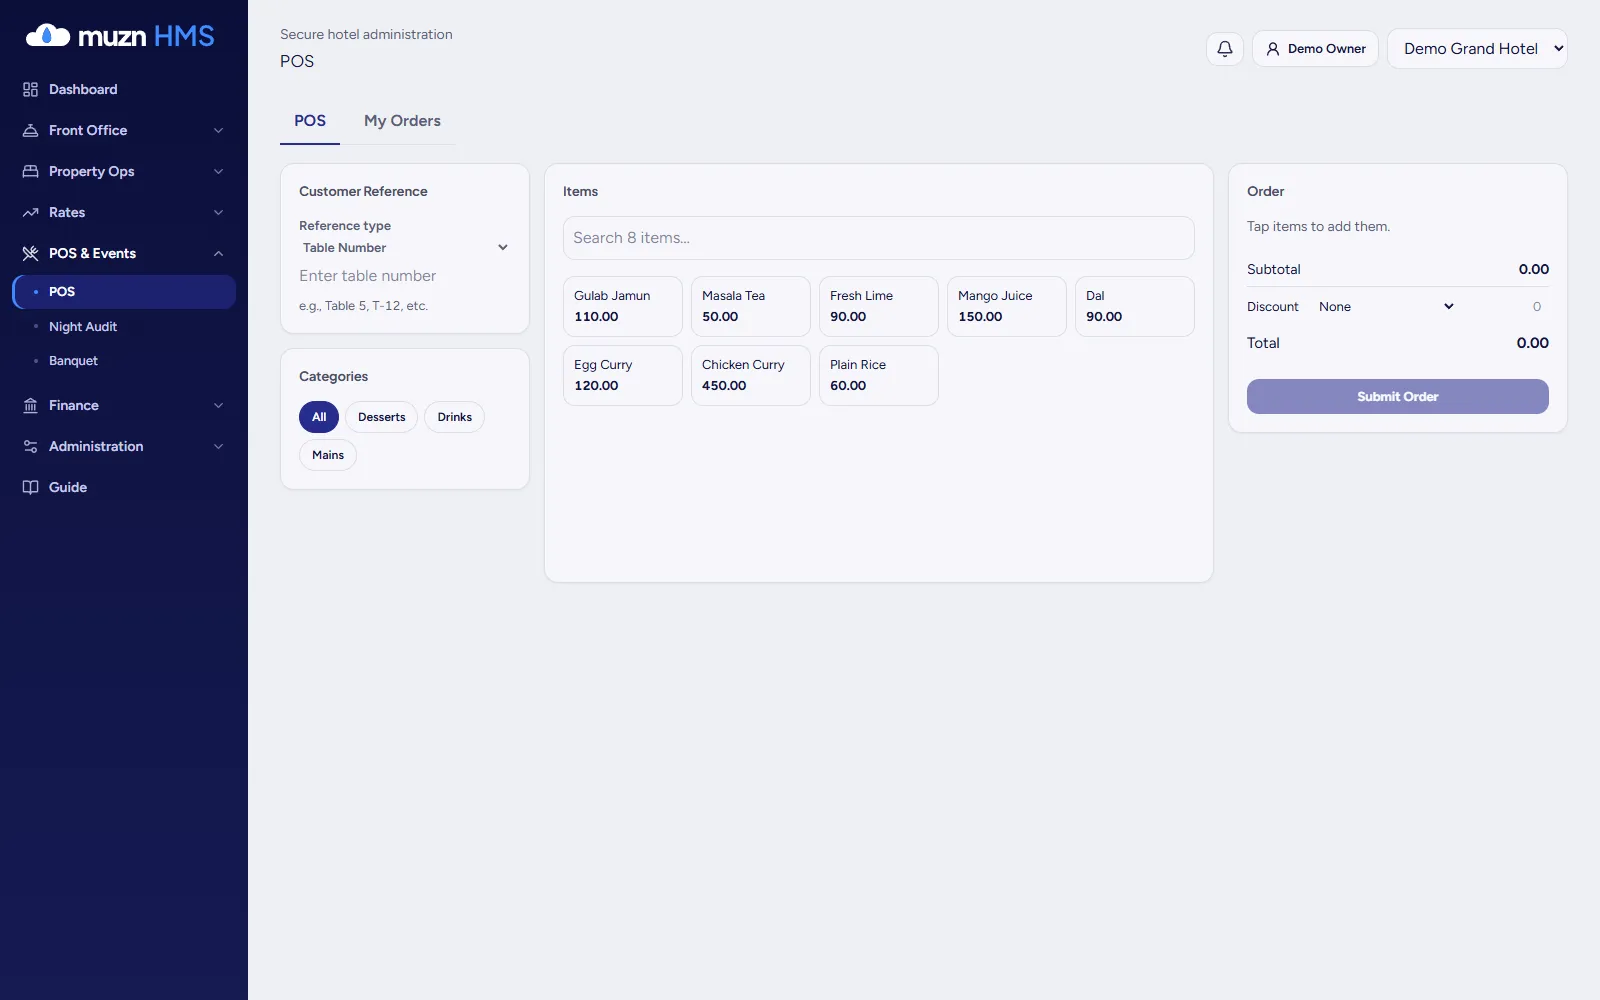Click the Finance bank icon
Image resolution: width=1600 pixels, height=1000 pixels.
[30, 405]
